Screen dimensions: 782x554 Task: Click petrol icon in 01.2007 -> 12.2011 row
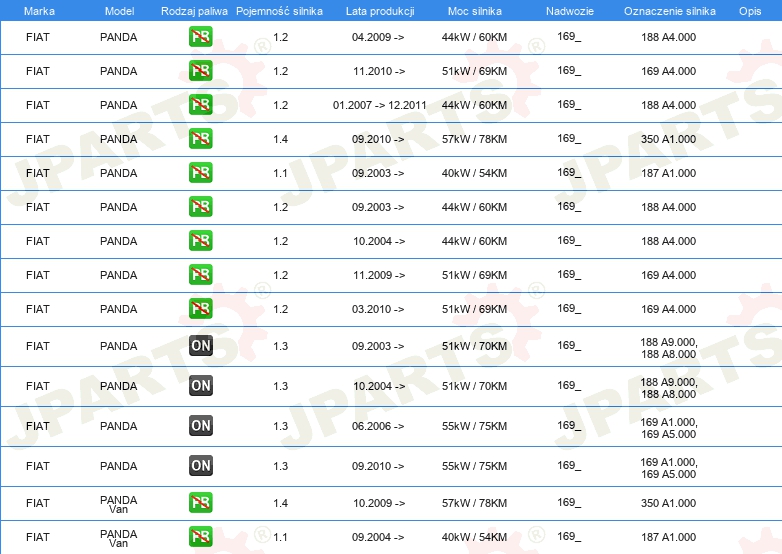(200, 105)
